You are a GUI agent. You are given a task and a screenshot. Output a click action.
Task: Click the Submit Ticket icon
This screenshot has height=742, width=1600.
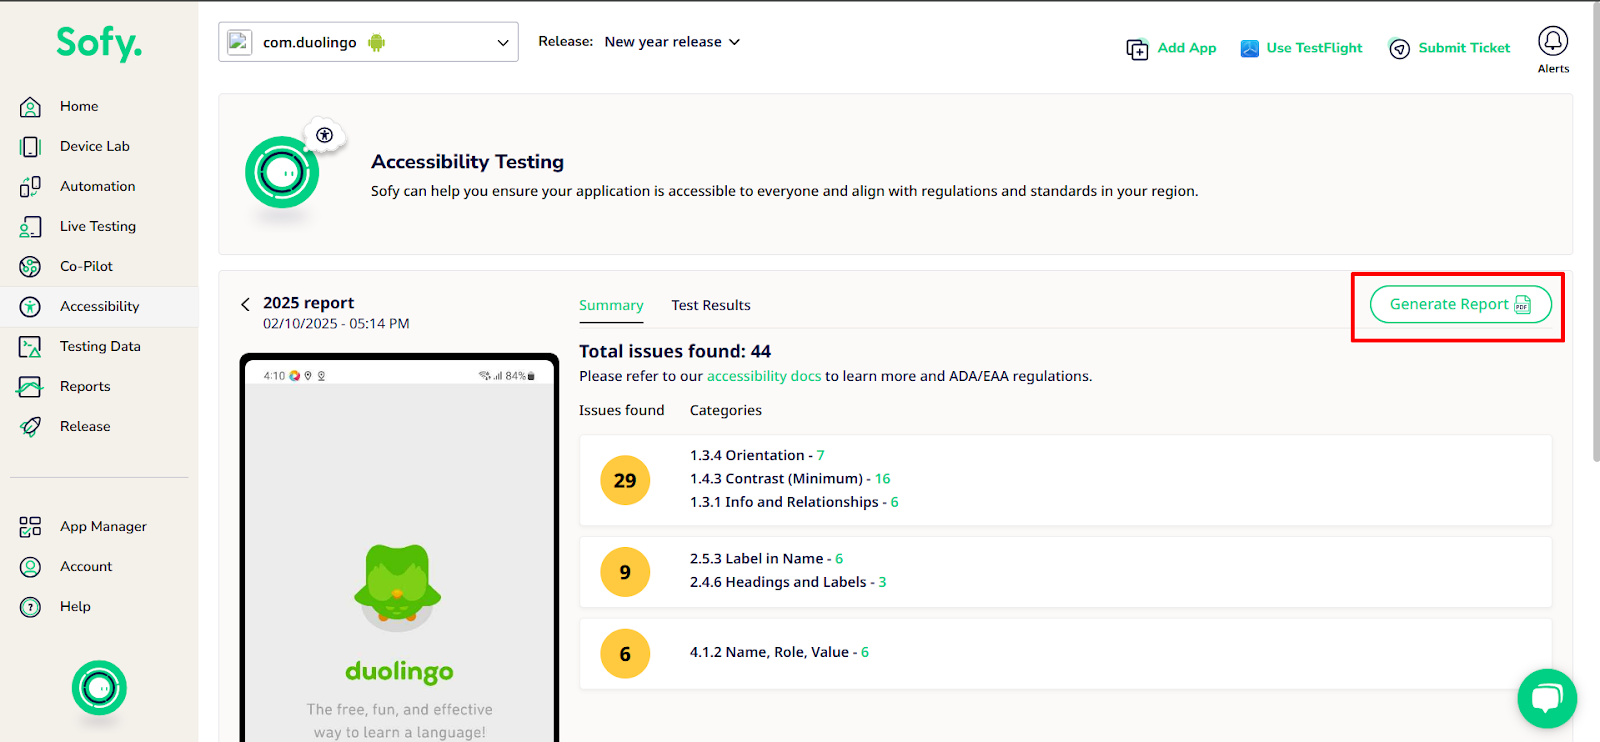click(x=1400, y=49)
